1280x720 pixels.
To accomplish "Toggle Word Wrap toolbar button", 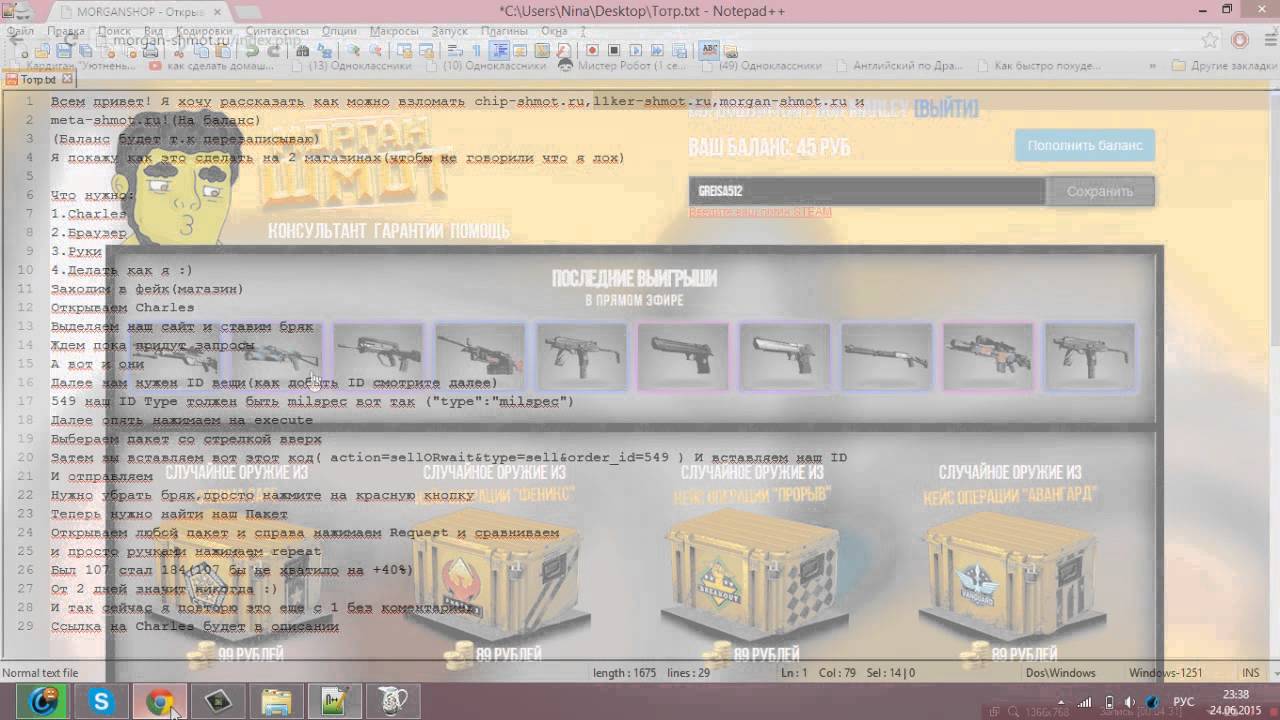I will click(455, 50).
